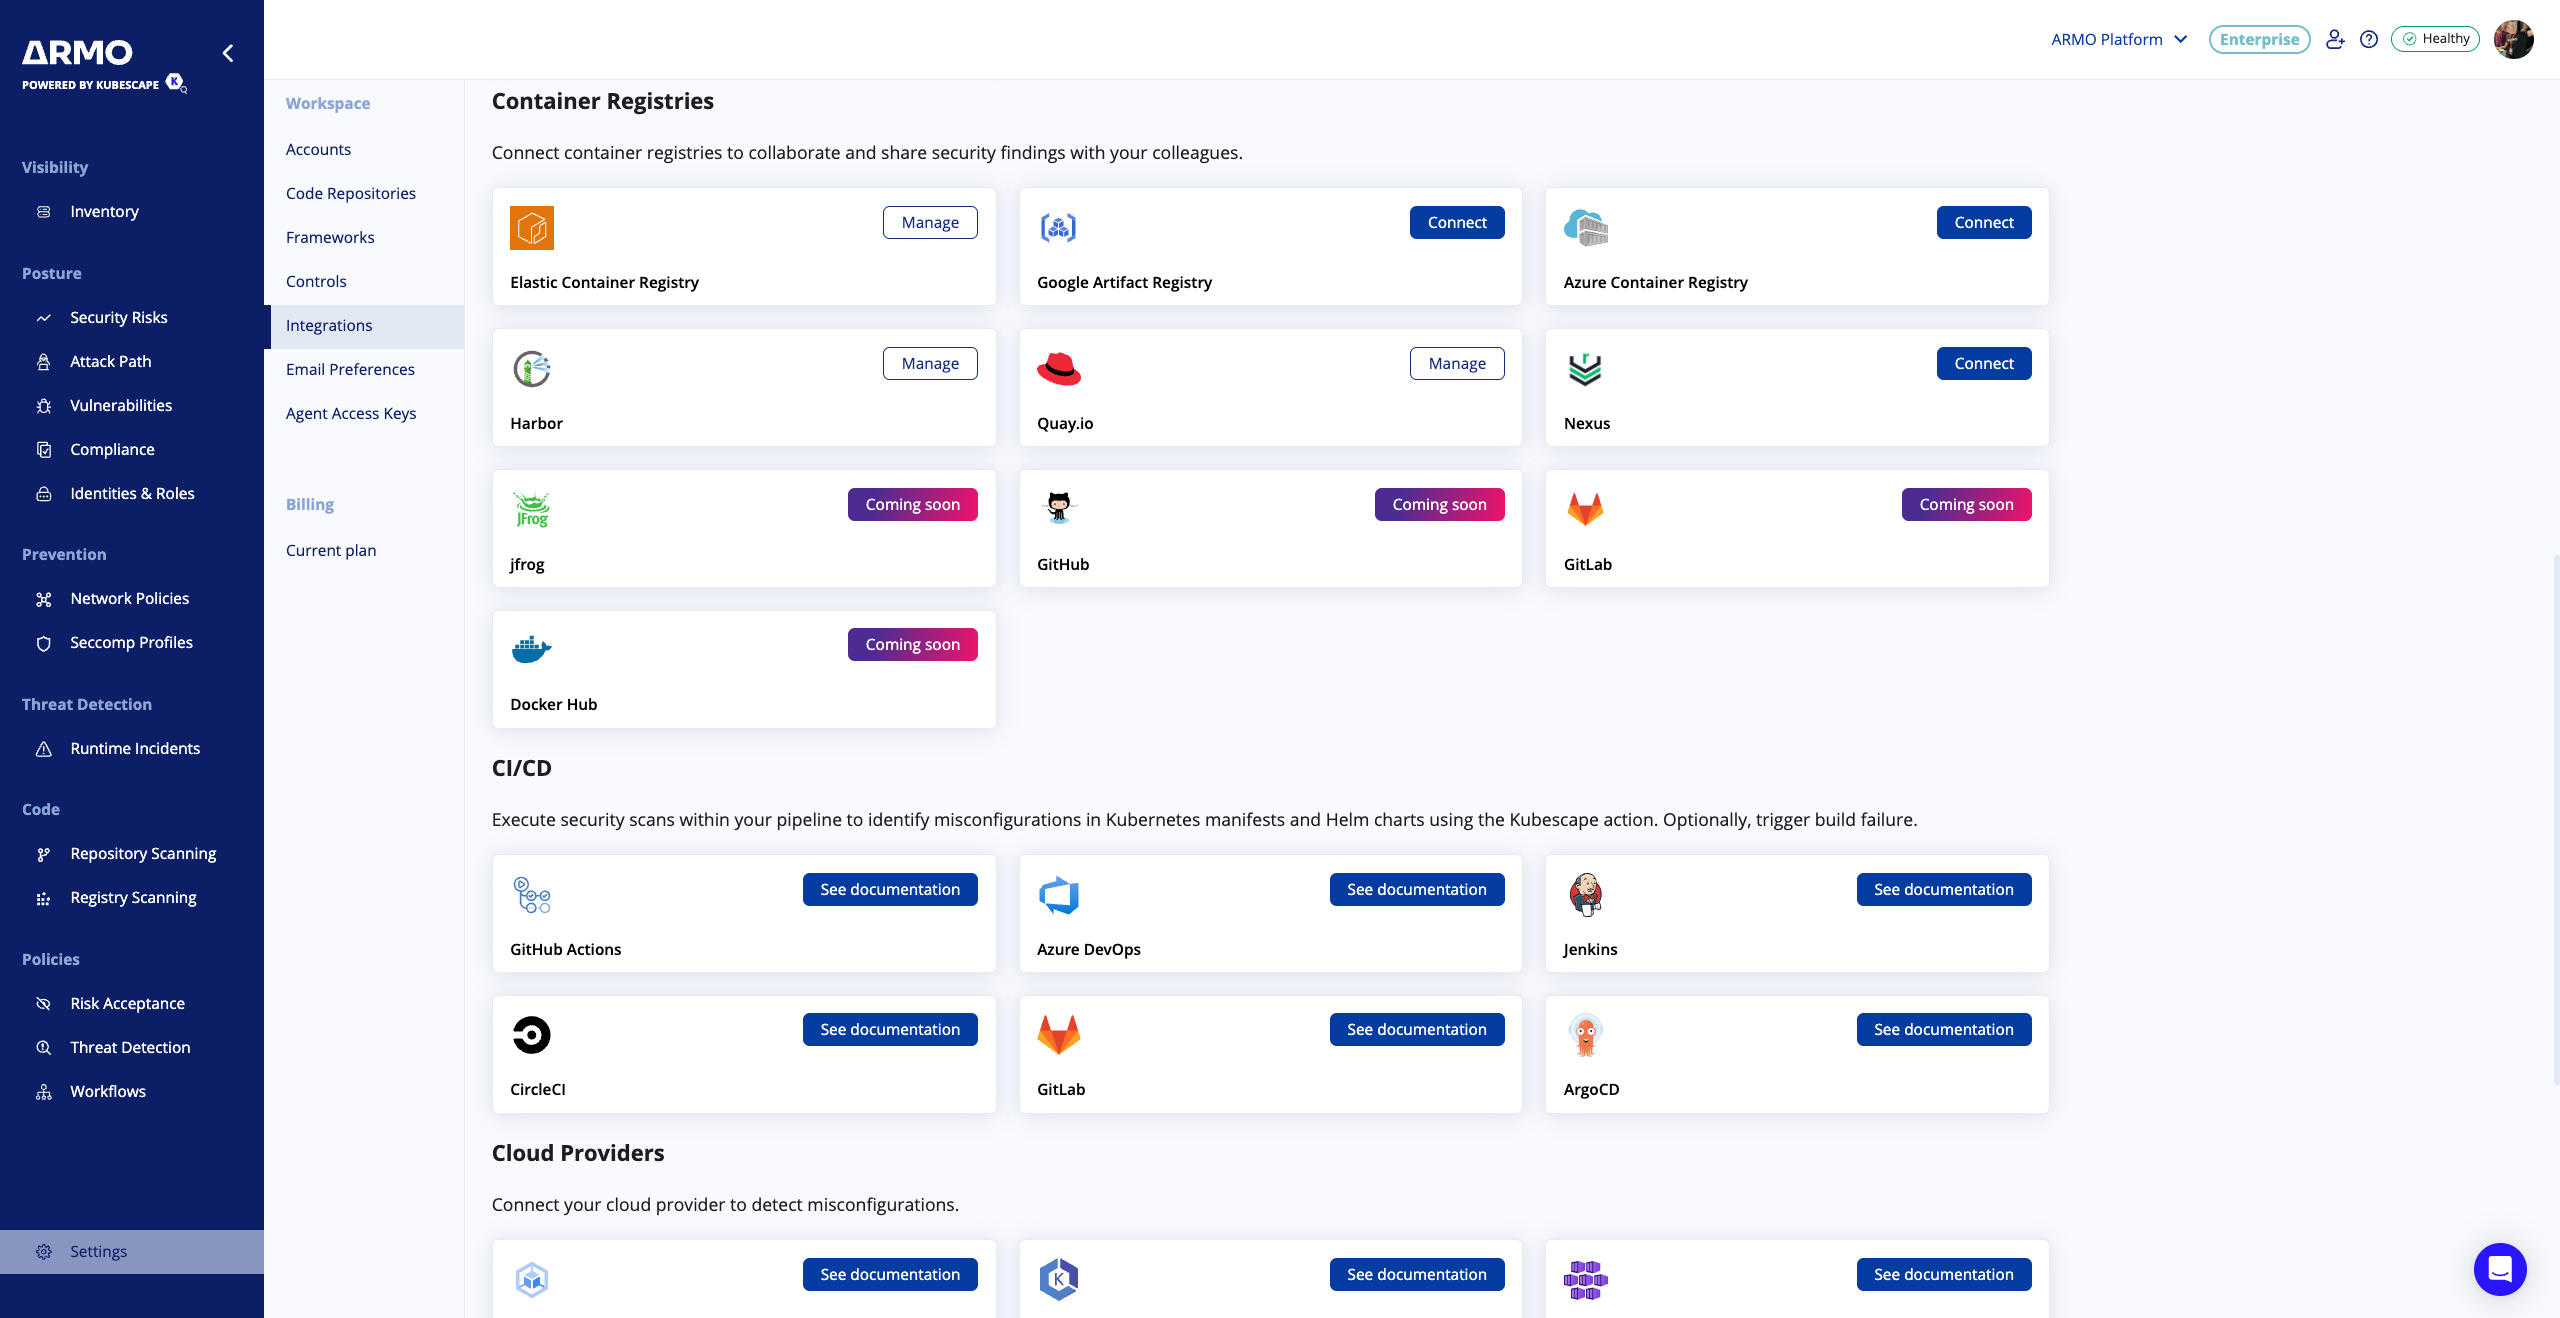Screen dimensions: 2560x1318
Task: Manage the Quay.io registry
Action: click(1456, 364)
